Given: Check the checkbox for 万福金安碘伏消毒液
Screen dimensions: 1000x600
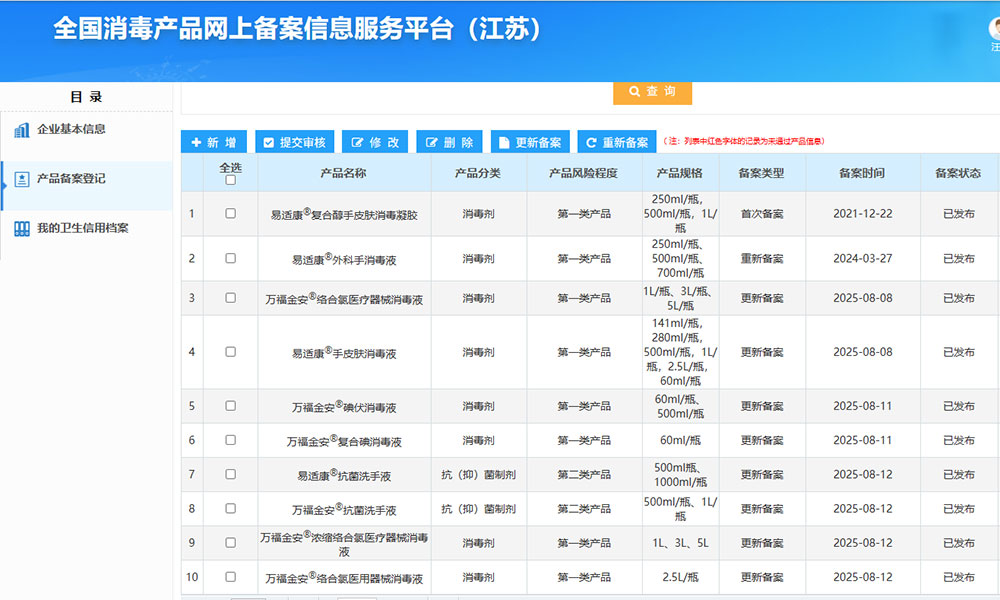Looking at the screenshot, I should [x=230, y=405].
